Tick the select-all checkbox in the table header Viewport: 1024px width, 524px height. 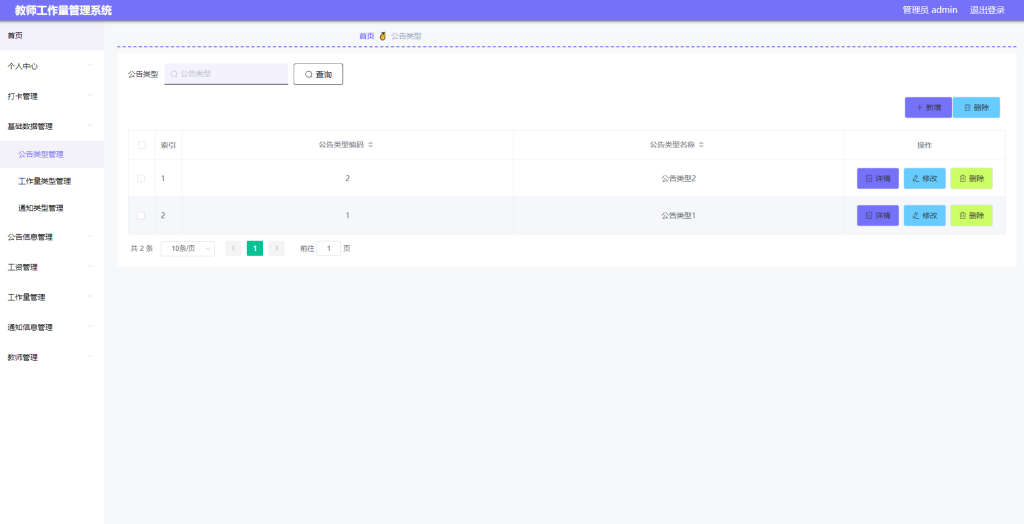(x=142, y=145)
